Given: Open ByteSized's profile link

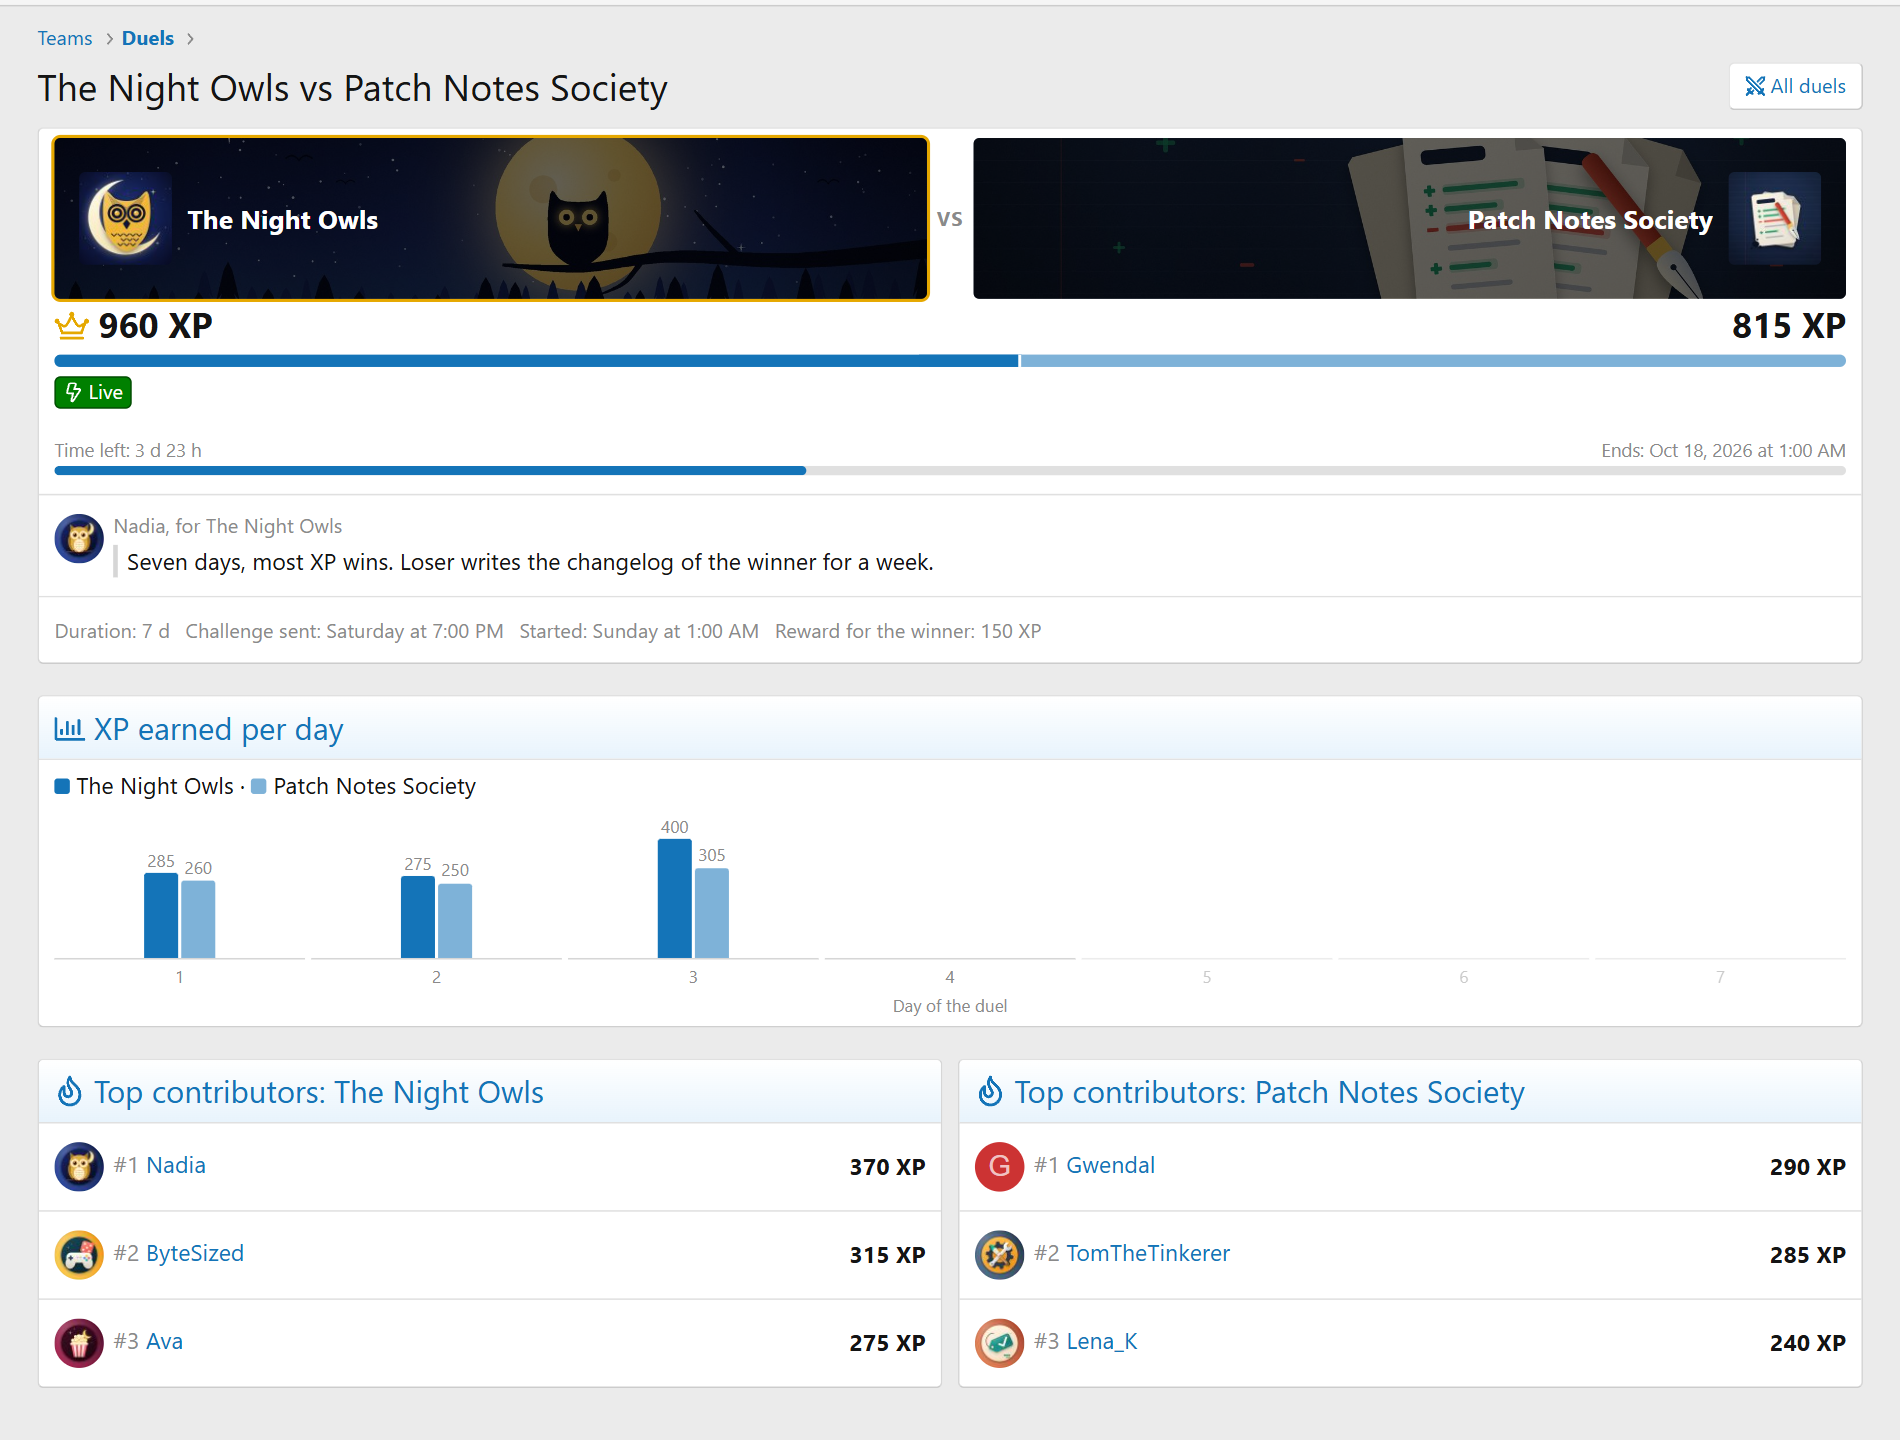Looking at the screenshot, I should 195,1253.
